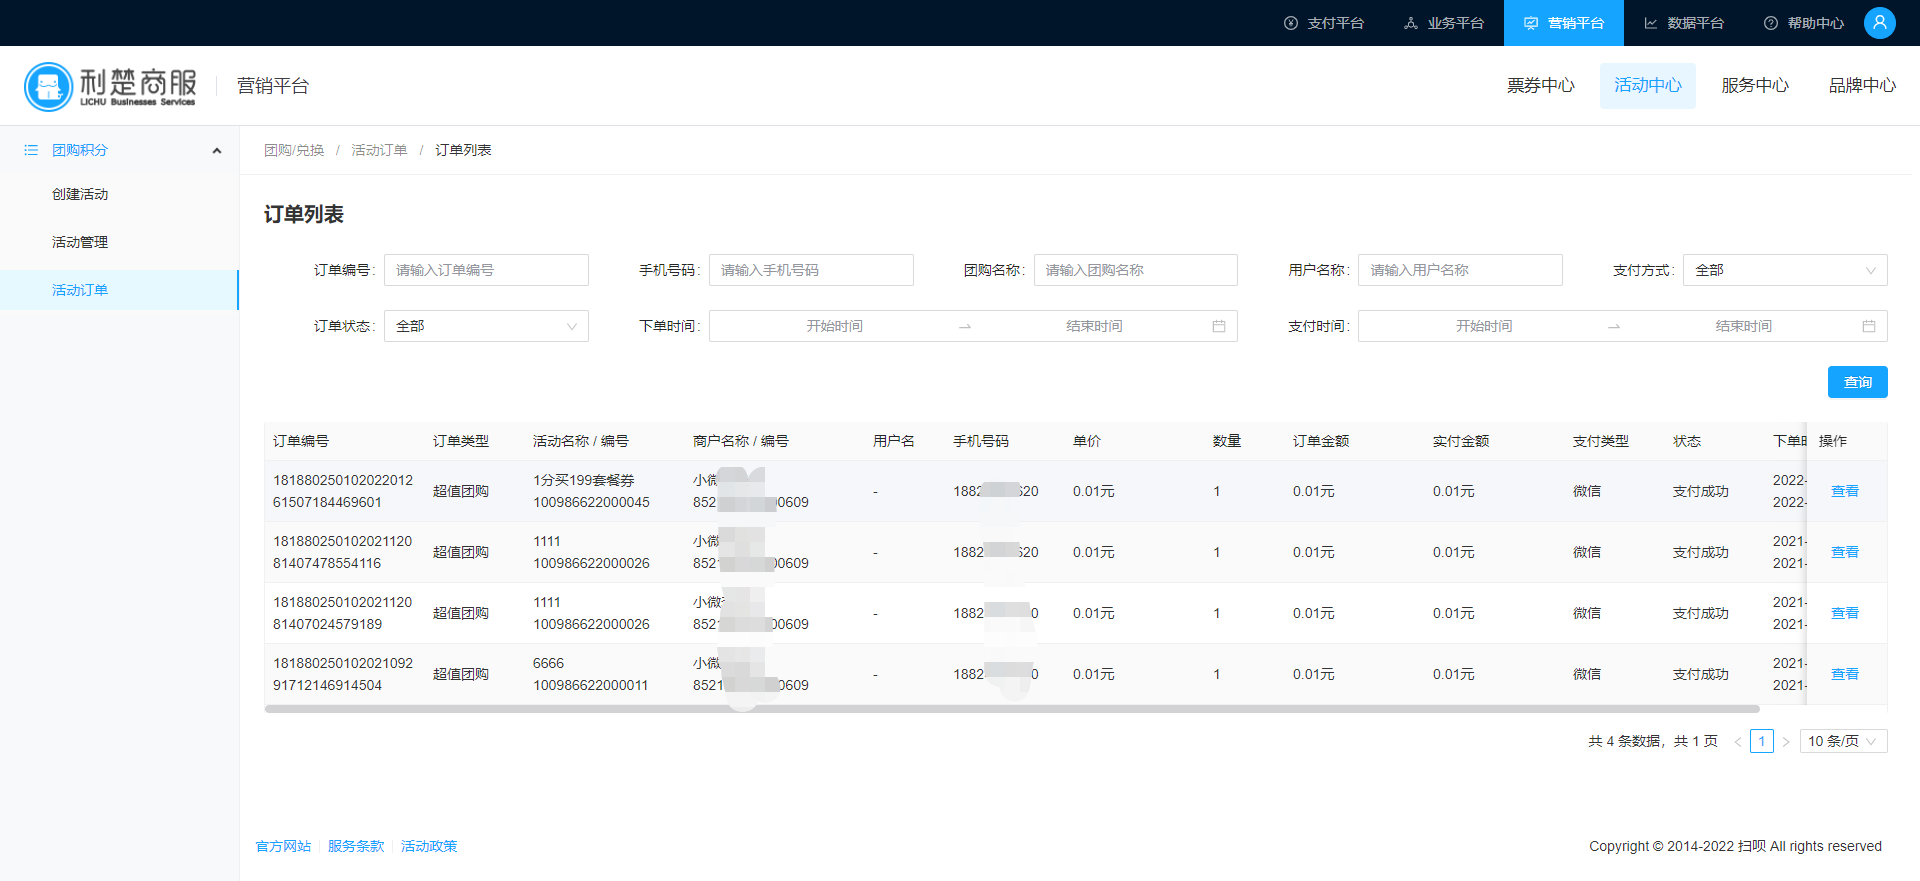Image resolution: width=1920 pixels, height=881 pixels.
Task: Select 活动订单 in the sidebar
Action: [120, 290]
